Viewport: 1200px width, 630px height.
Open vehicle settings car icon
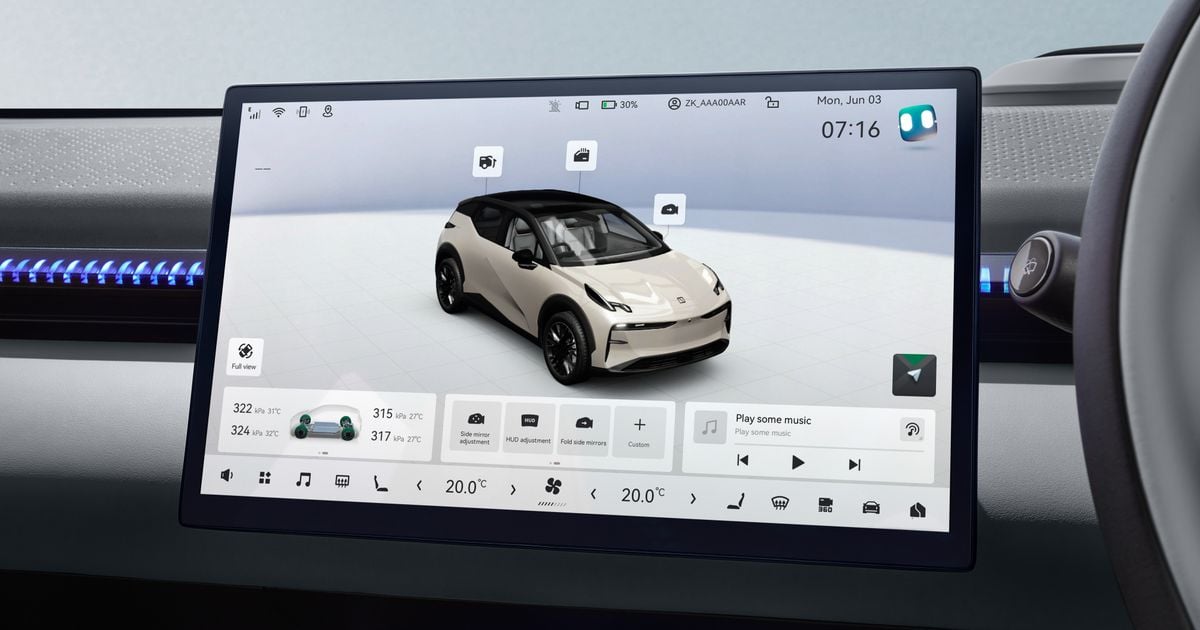click(871, 507)
